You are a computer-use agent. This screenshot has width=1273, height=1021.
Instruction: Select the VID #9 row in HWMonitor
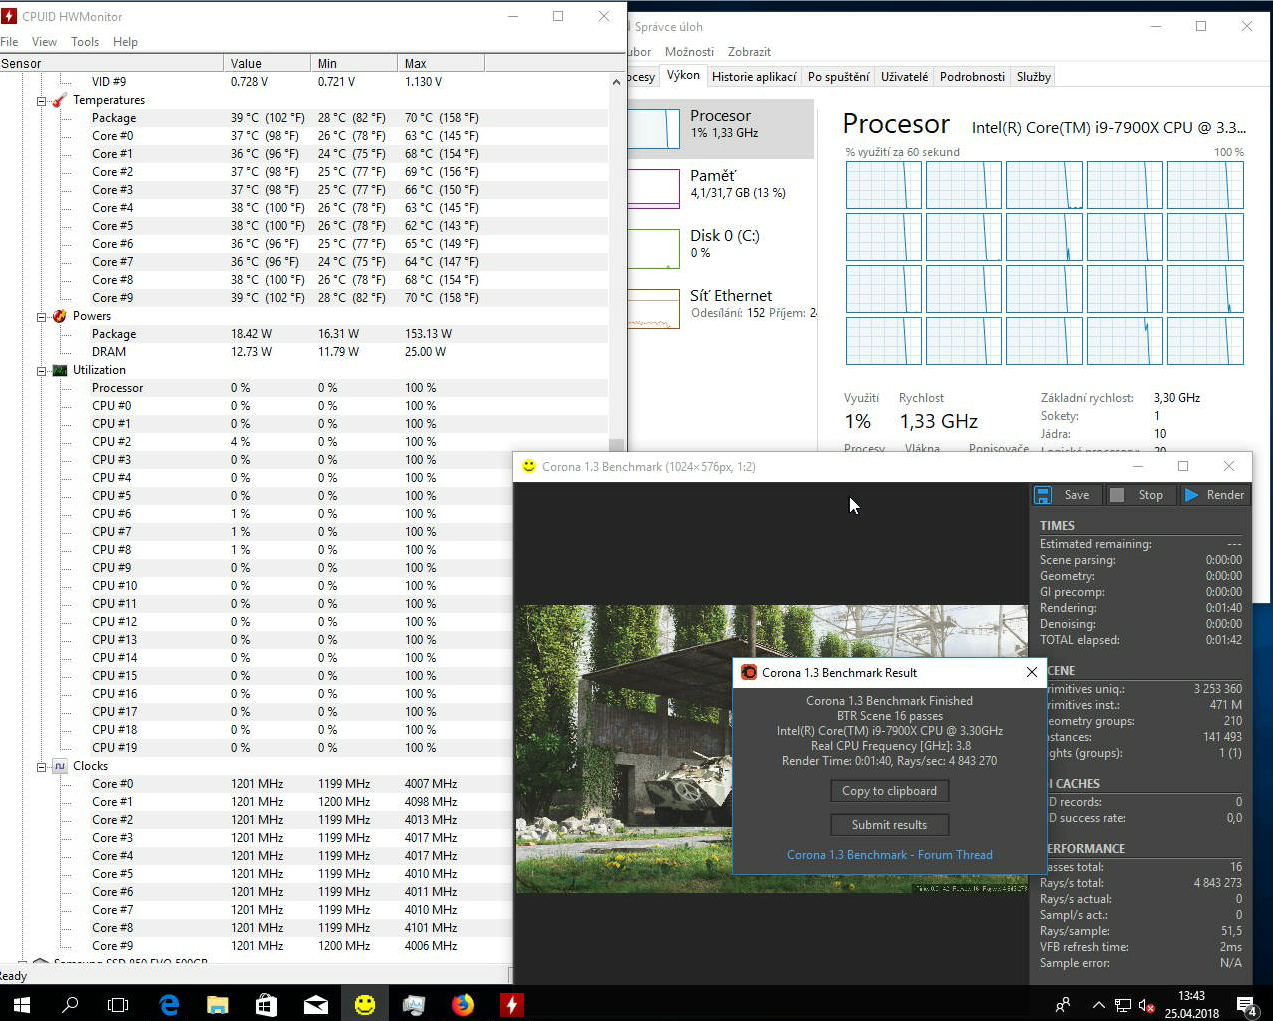(x=304, y=82)
